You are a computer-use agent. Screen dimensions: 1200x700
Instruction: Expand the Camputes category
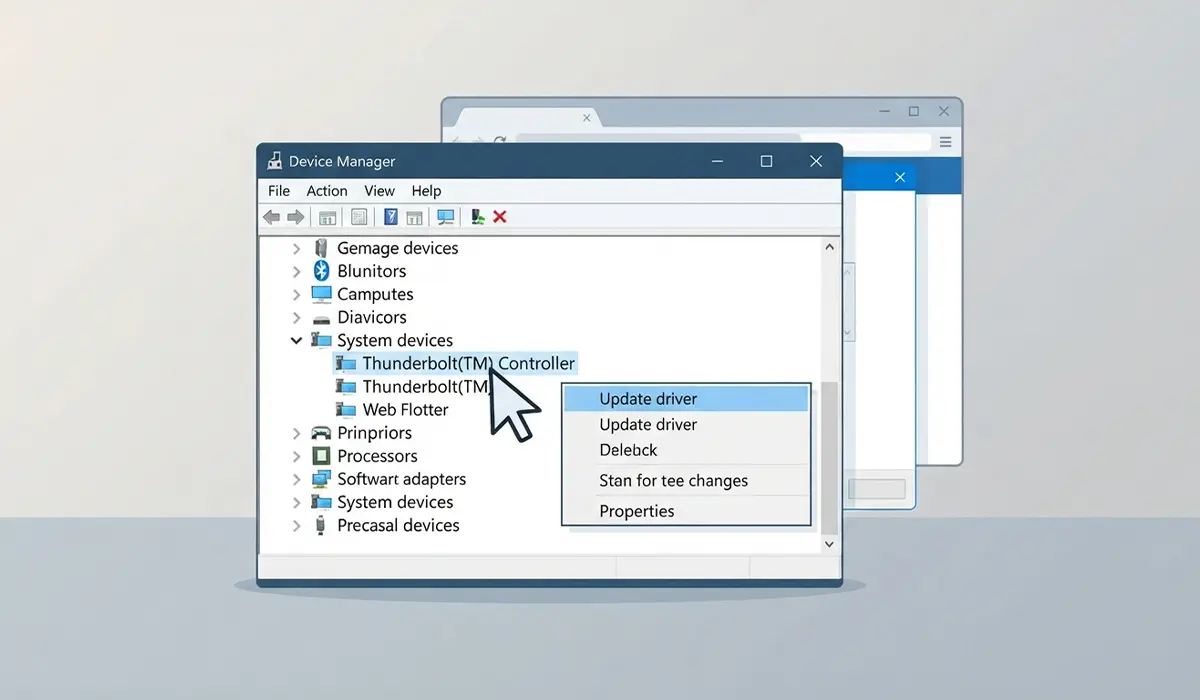point(297,294)
